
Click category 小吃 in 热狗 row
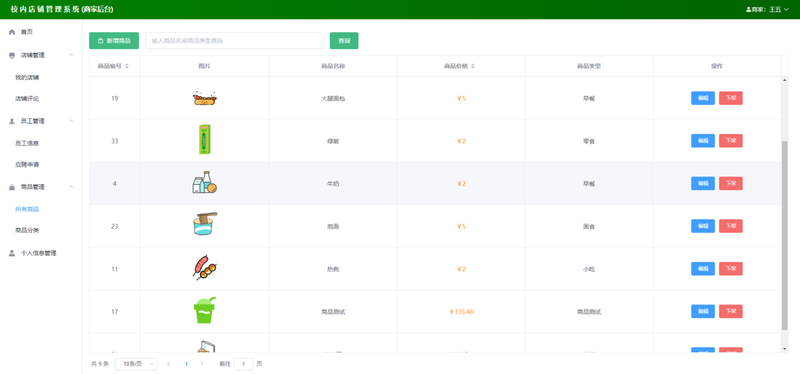(589, 269)
